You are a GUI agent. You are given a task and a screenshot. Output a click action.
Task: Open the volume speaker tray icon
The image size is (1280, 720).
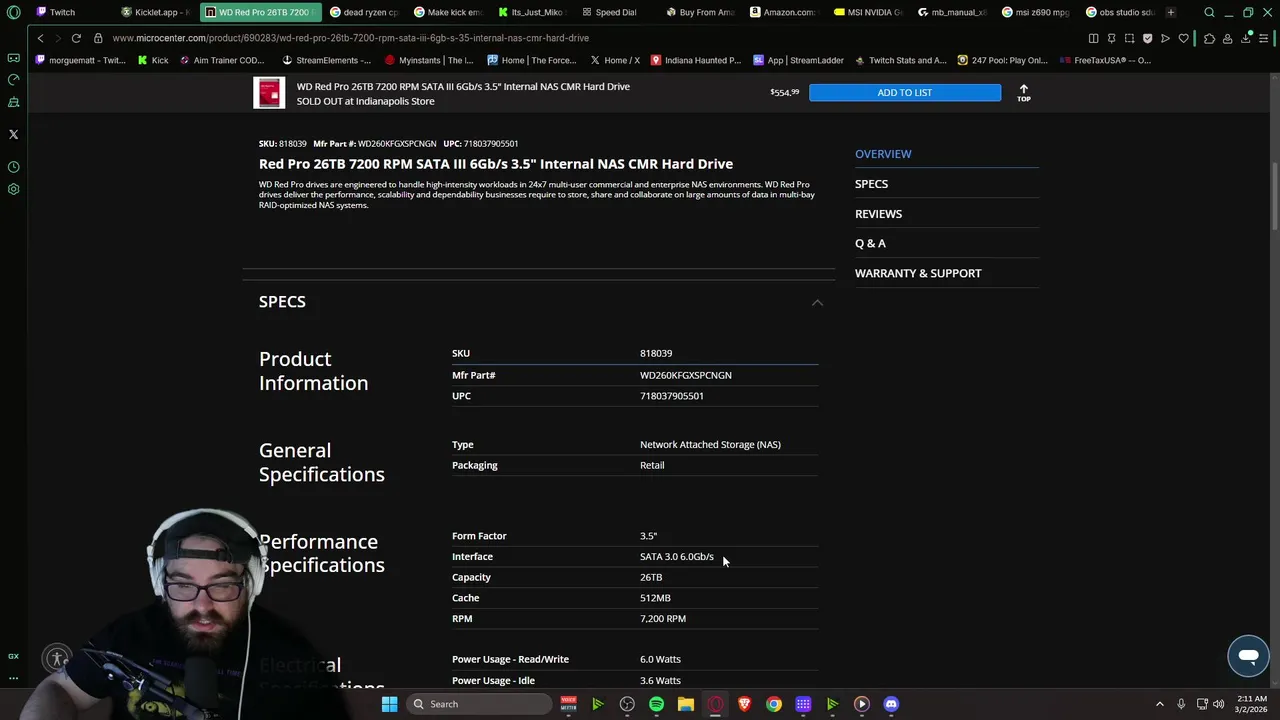tap(1218, 704)
